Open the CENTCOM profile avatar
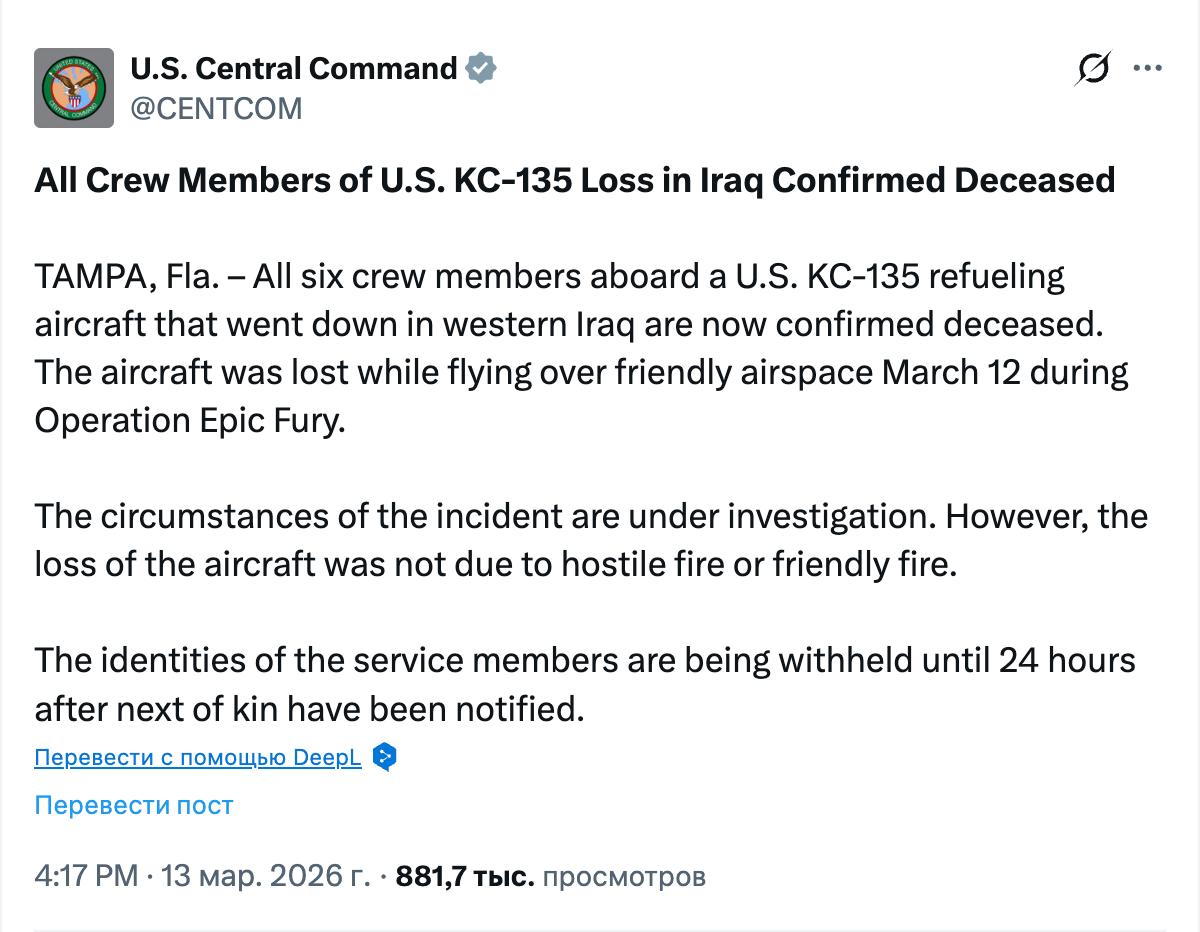 tap(73, 88)
